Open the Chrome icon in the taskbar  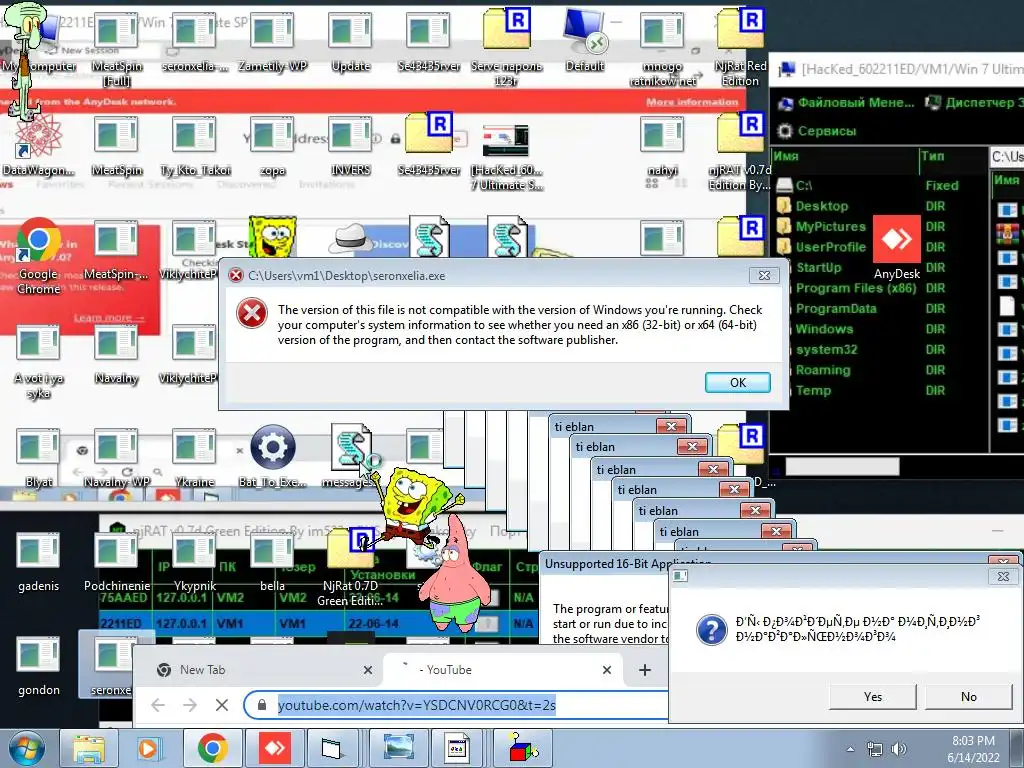coord(212,748)
